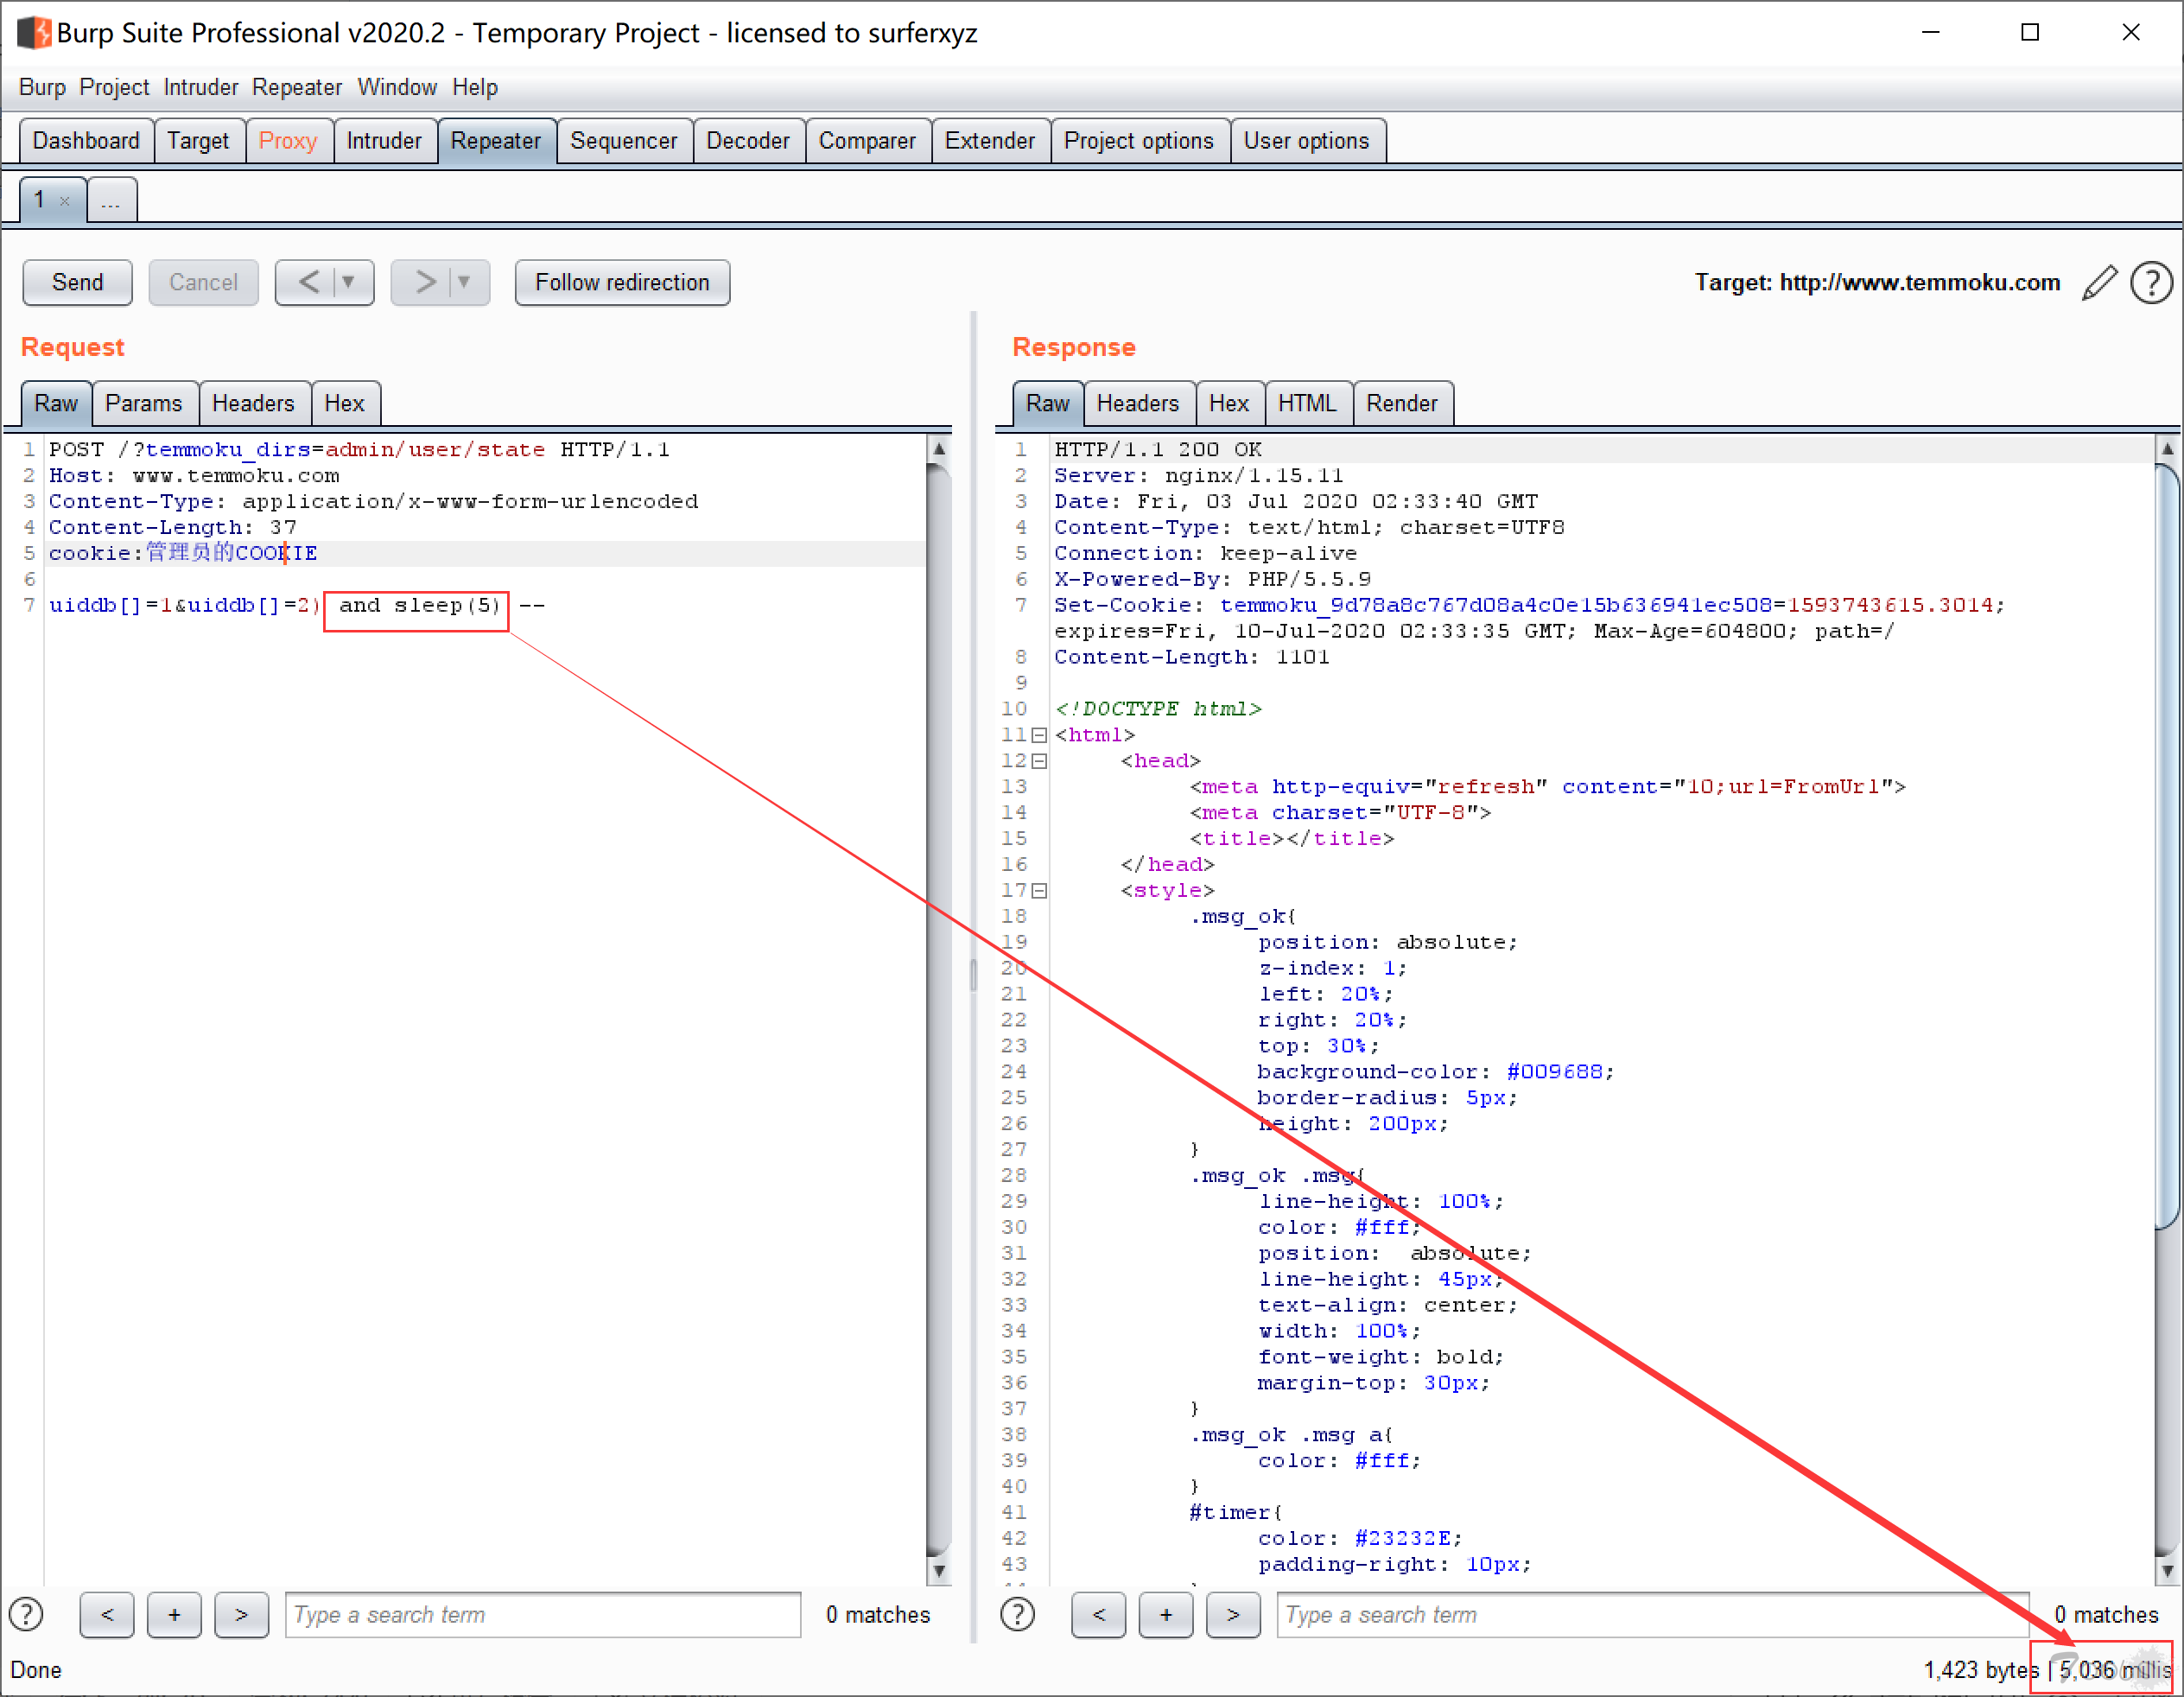Open the Decoder tab
Screen dimensions: 2184x1697
(x=748, y=141)
